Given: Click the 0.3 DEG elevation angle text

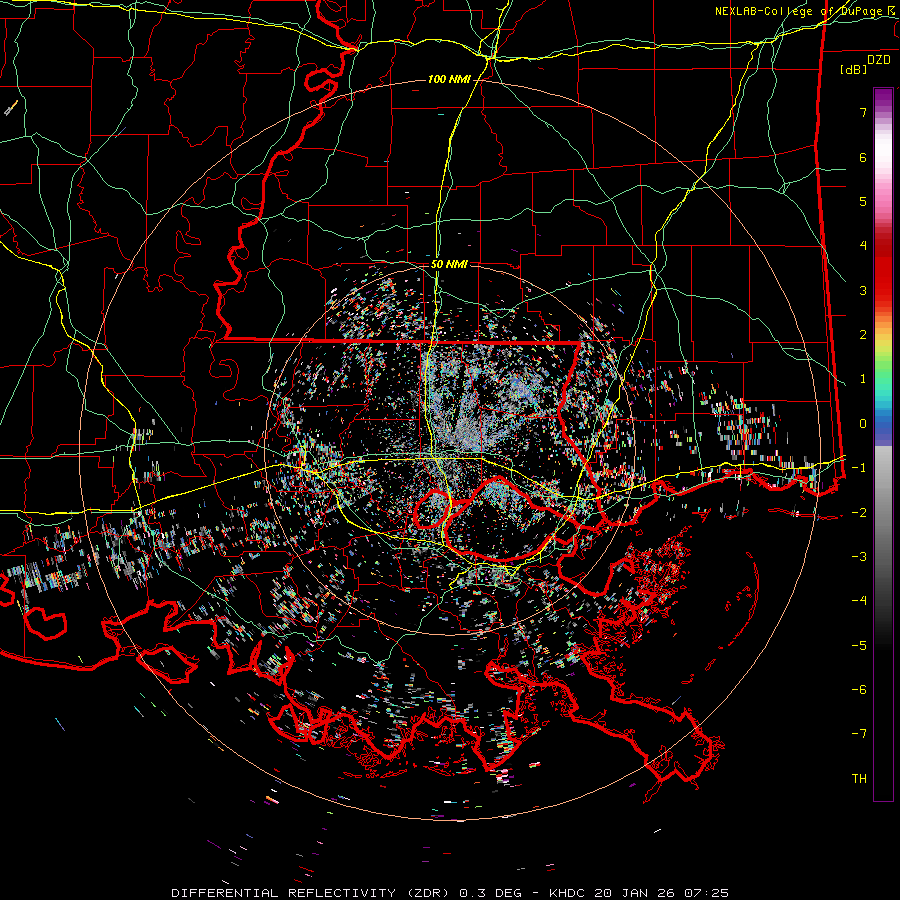Looking at the screenshot, I should pyautogui.click(x=491, y=893).
